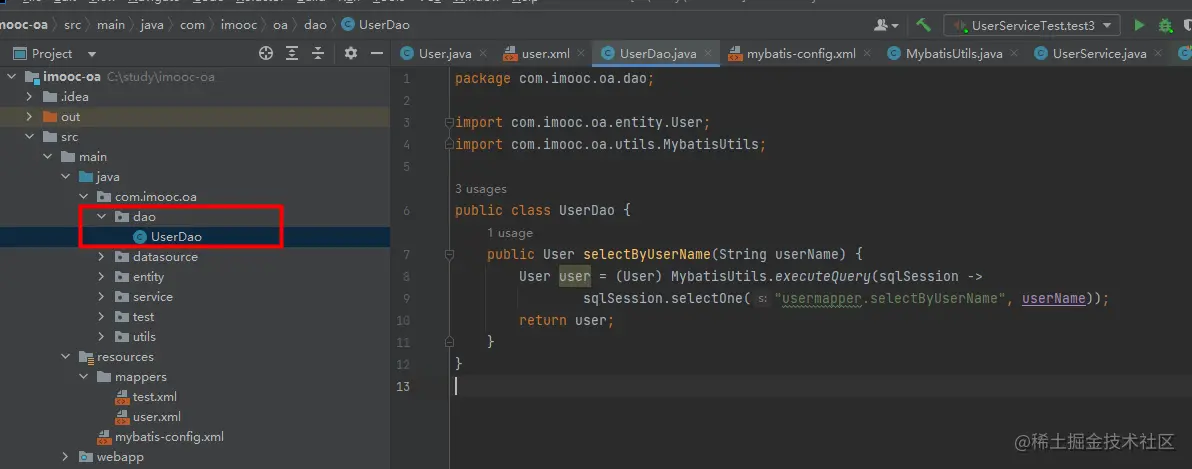The width and height of the screenshot is (1192, 469).
Task: Start debugging with the bug icon
Action: (1165, 26)
